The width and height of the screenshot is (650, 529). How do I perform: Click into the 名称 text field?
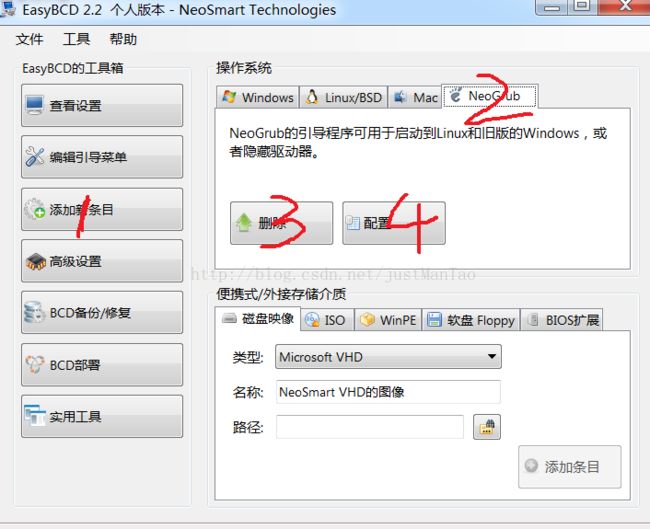click(388, 392)
